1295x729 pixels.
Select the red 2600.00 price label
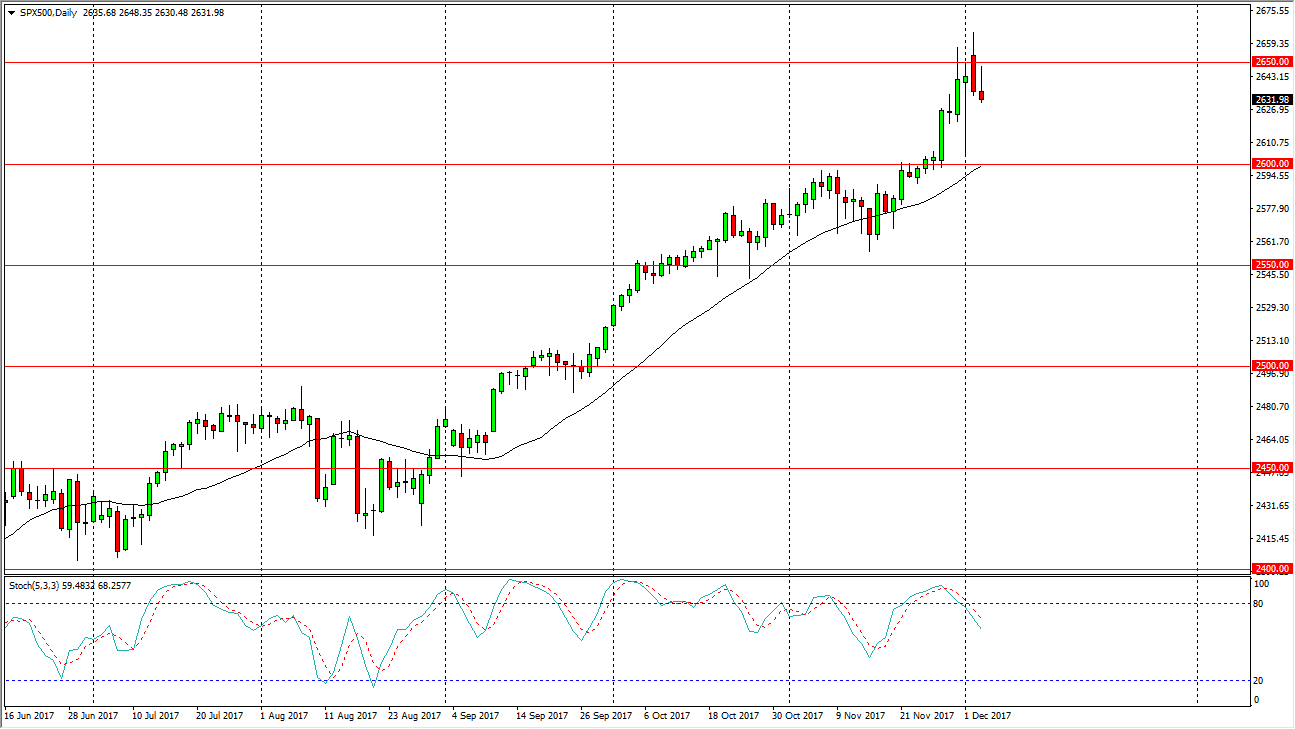click(x=1271, y=164)
